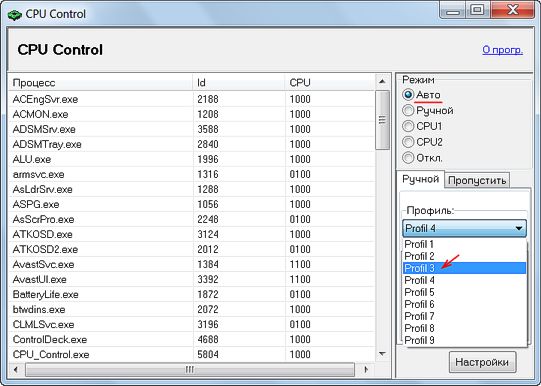Click Id value 5804
The image size is (541, 386).
(x=208, y=355)
